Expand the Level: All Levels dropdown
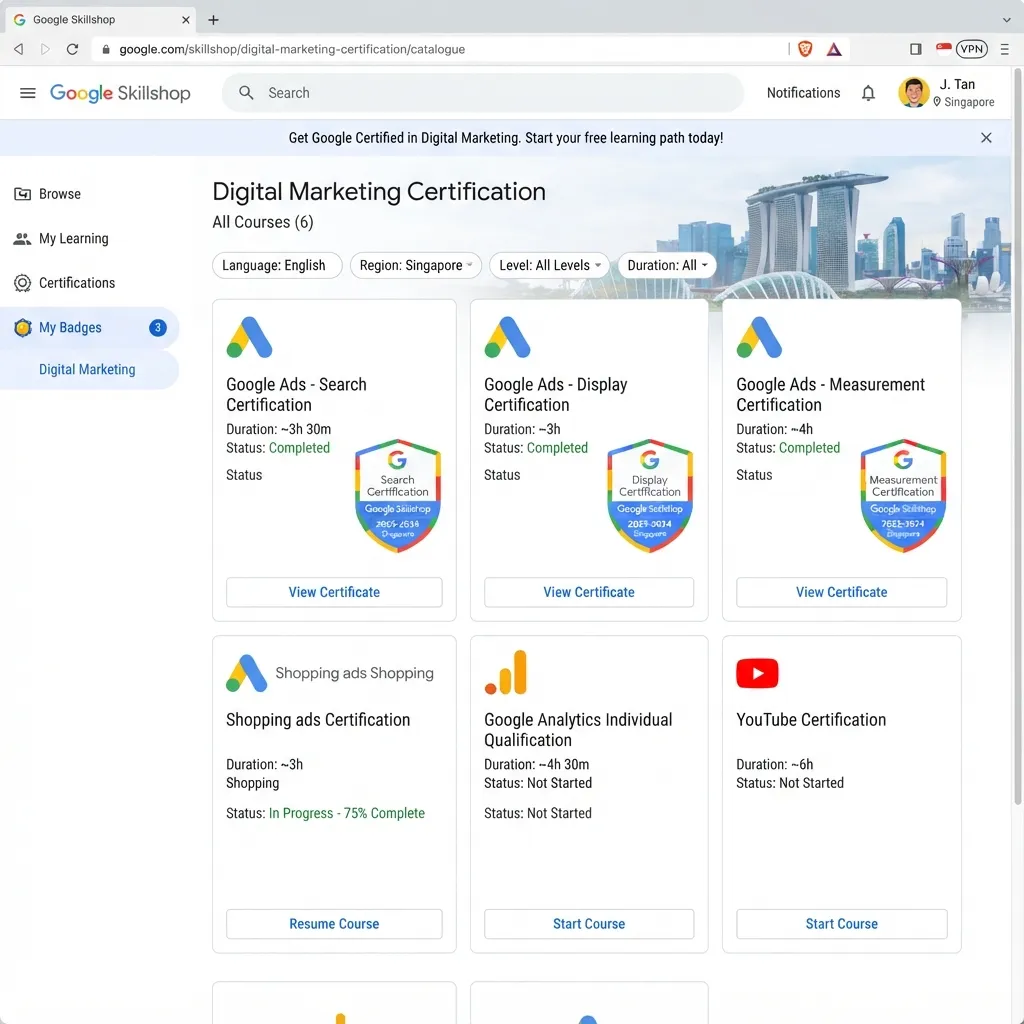The height and width of the screenshot is (1024, 1024). 549,265
